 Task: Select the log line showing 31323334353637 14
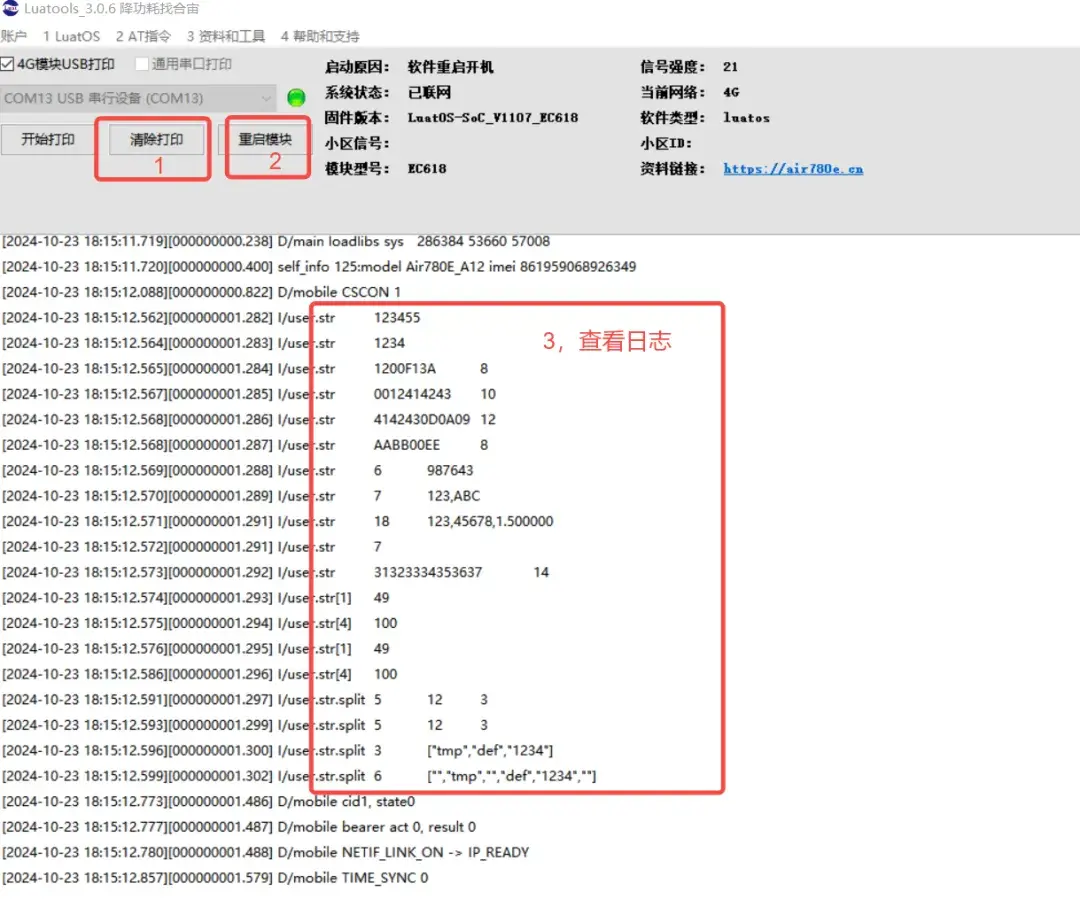coord(276,572)
